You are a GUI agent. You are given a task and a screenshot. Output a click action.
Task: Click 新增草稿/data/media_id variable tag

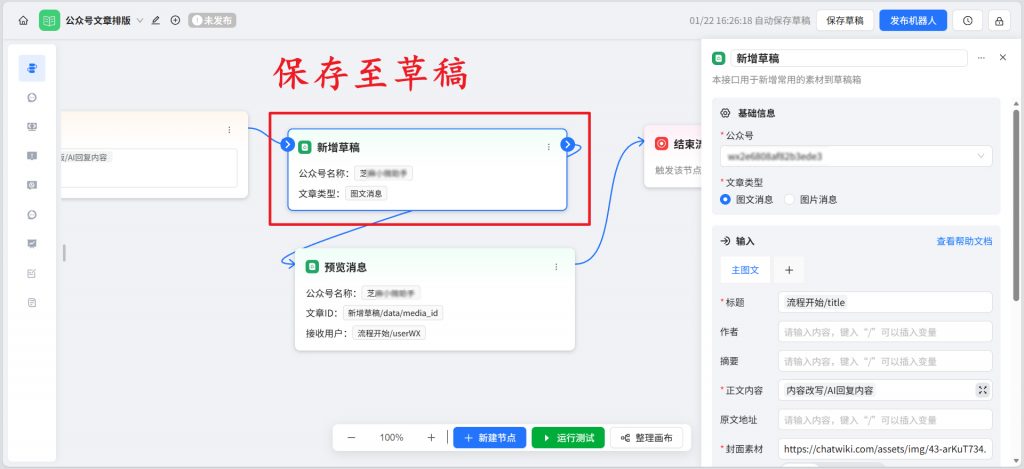click(393, 314)
